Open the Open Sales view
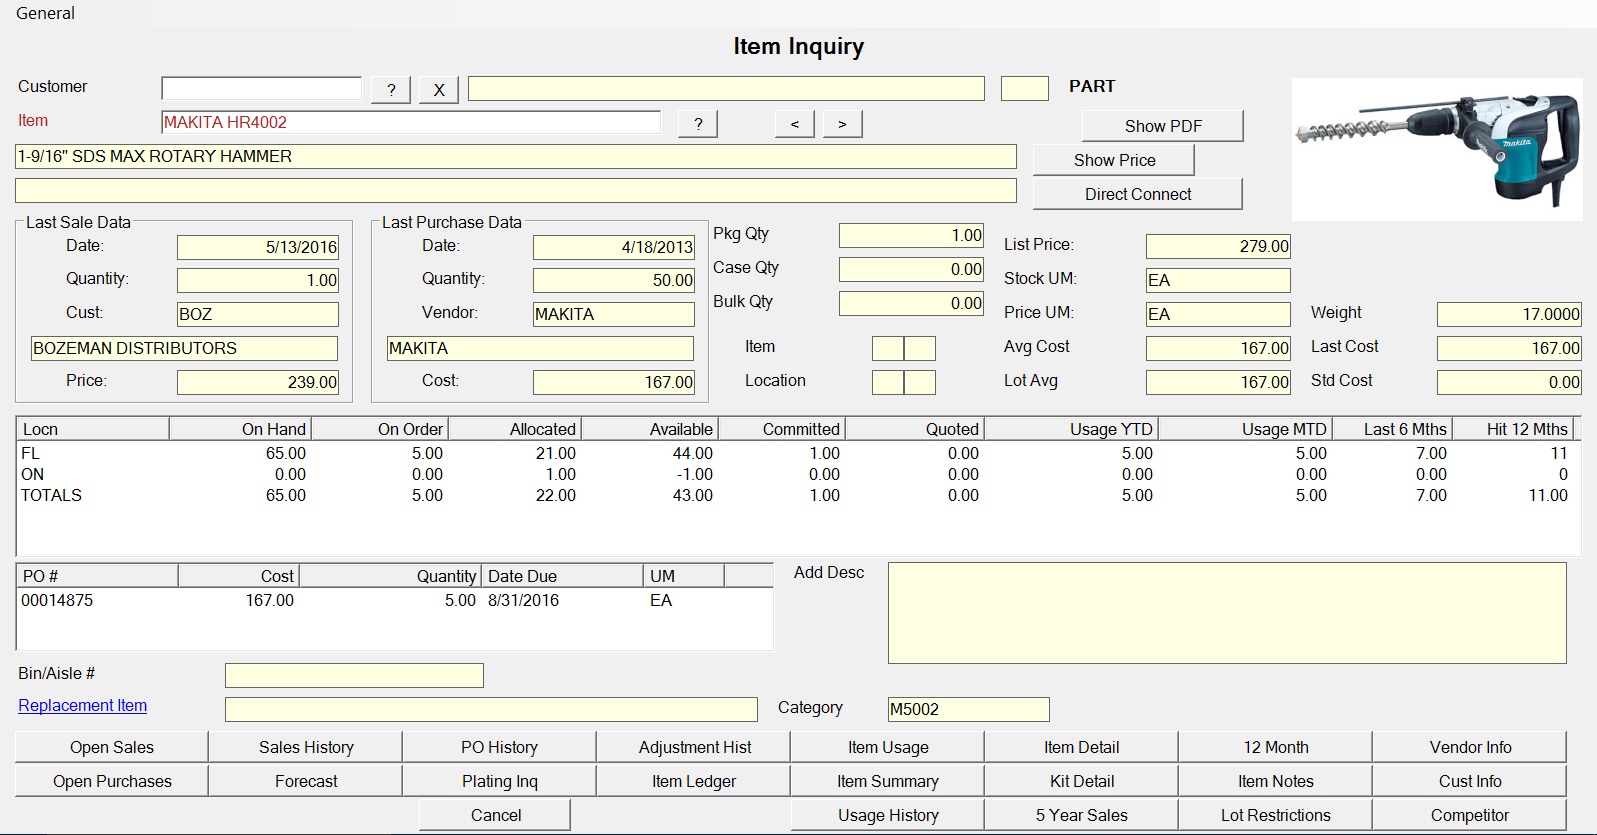This screenshot has width=1597, height=835. (112, 747)
